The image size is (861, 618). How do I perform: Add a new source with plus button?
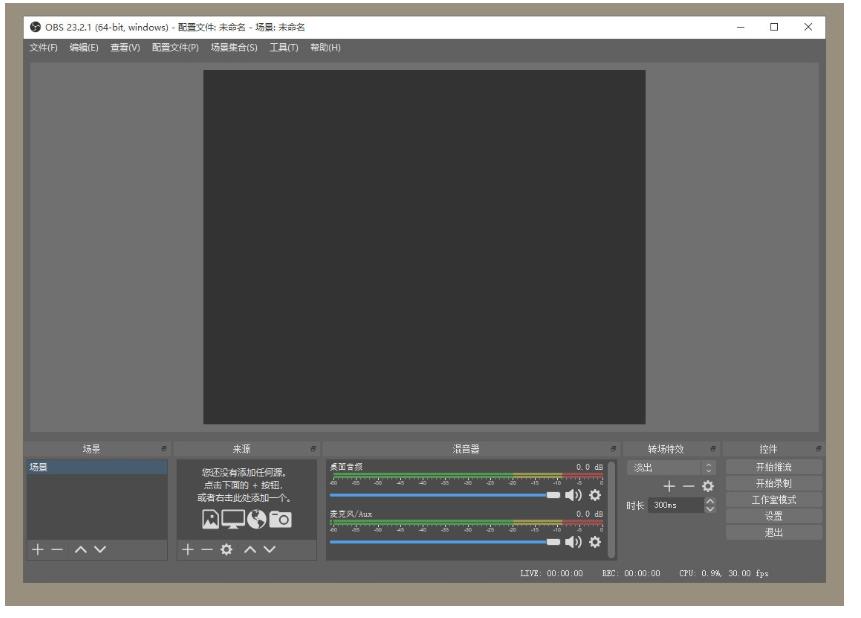click(187, 550)
